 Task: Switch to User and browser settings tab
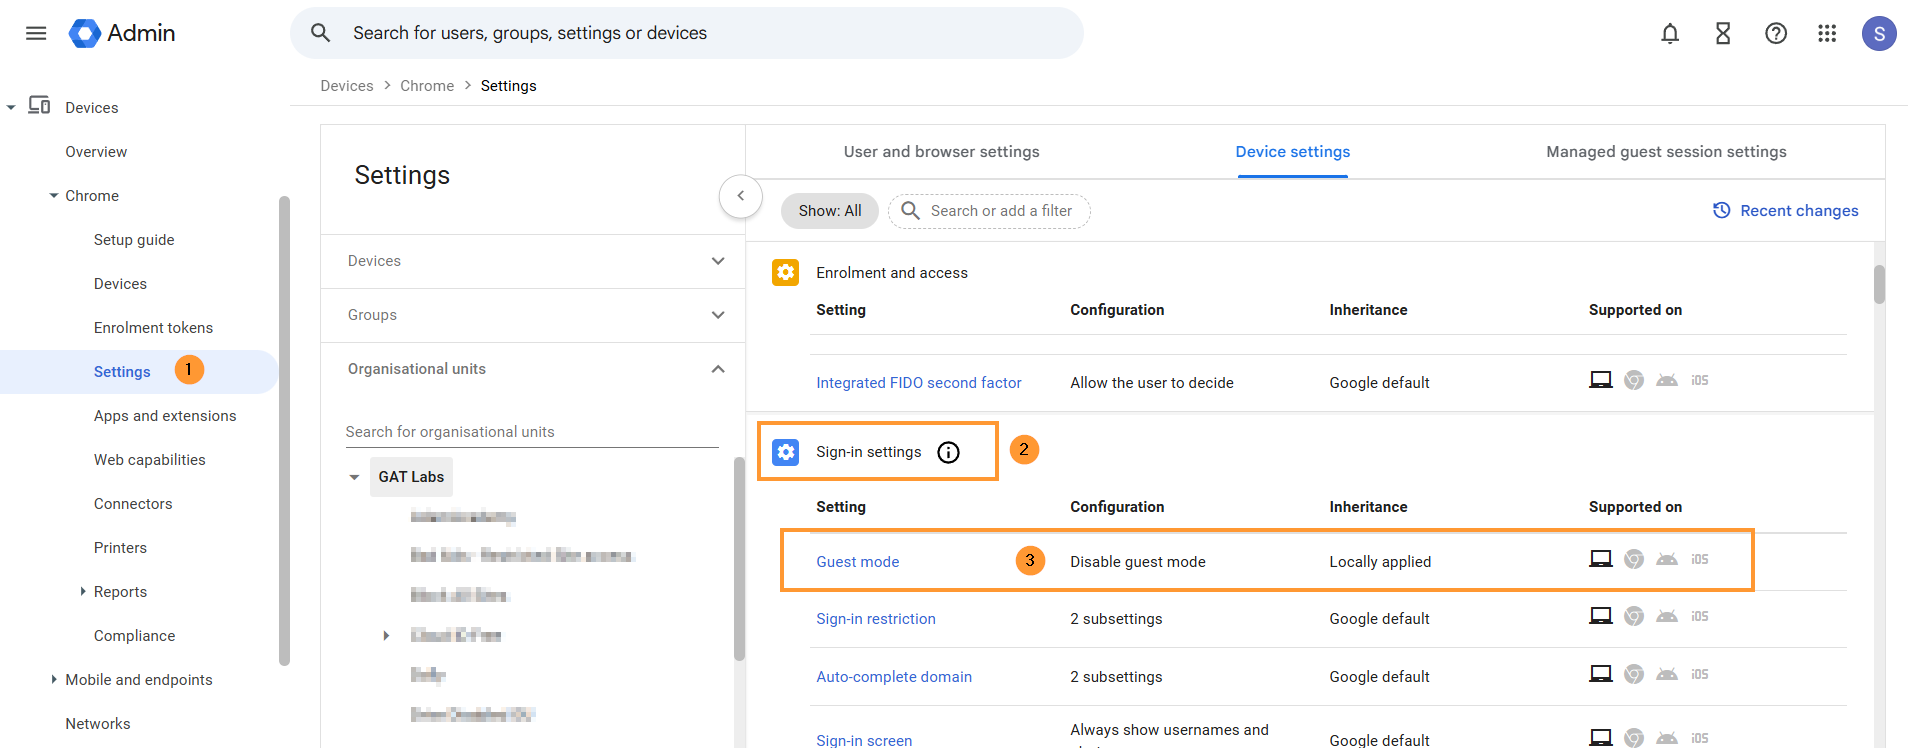coord(941,152)
